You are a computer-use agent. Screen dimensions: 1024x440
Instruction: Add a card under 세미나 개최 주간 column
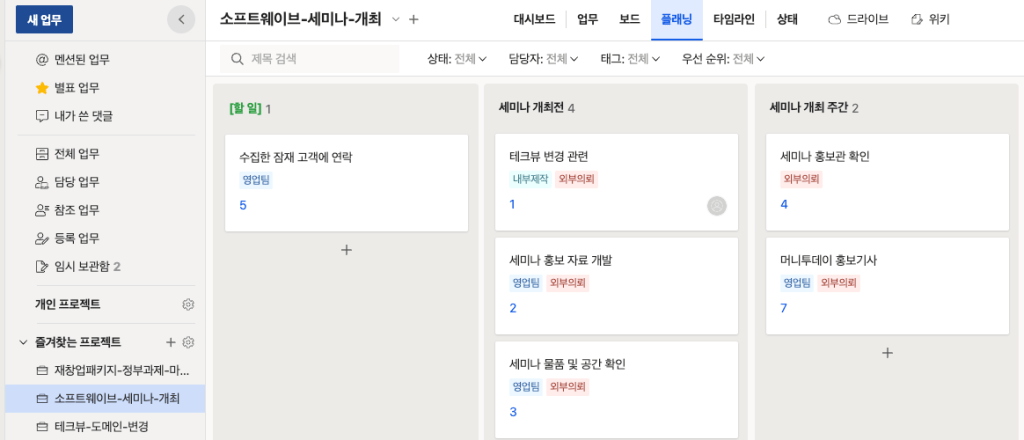click(887, 353)
